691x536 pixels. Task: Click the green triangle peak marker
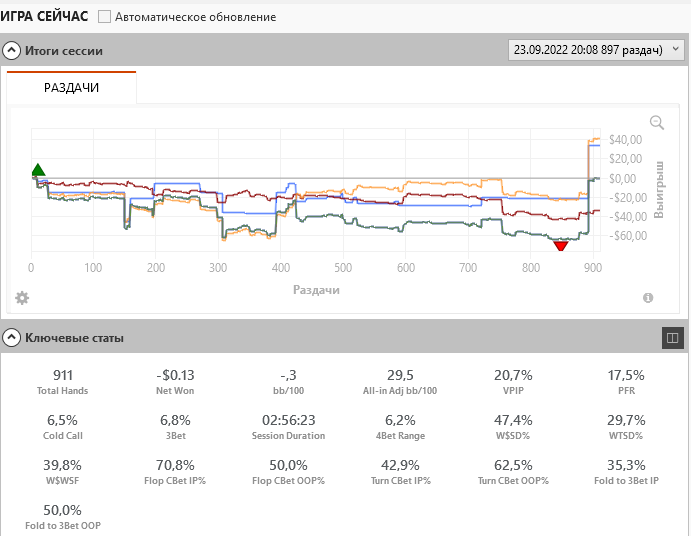38,171
